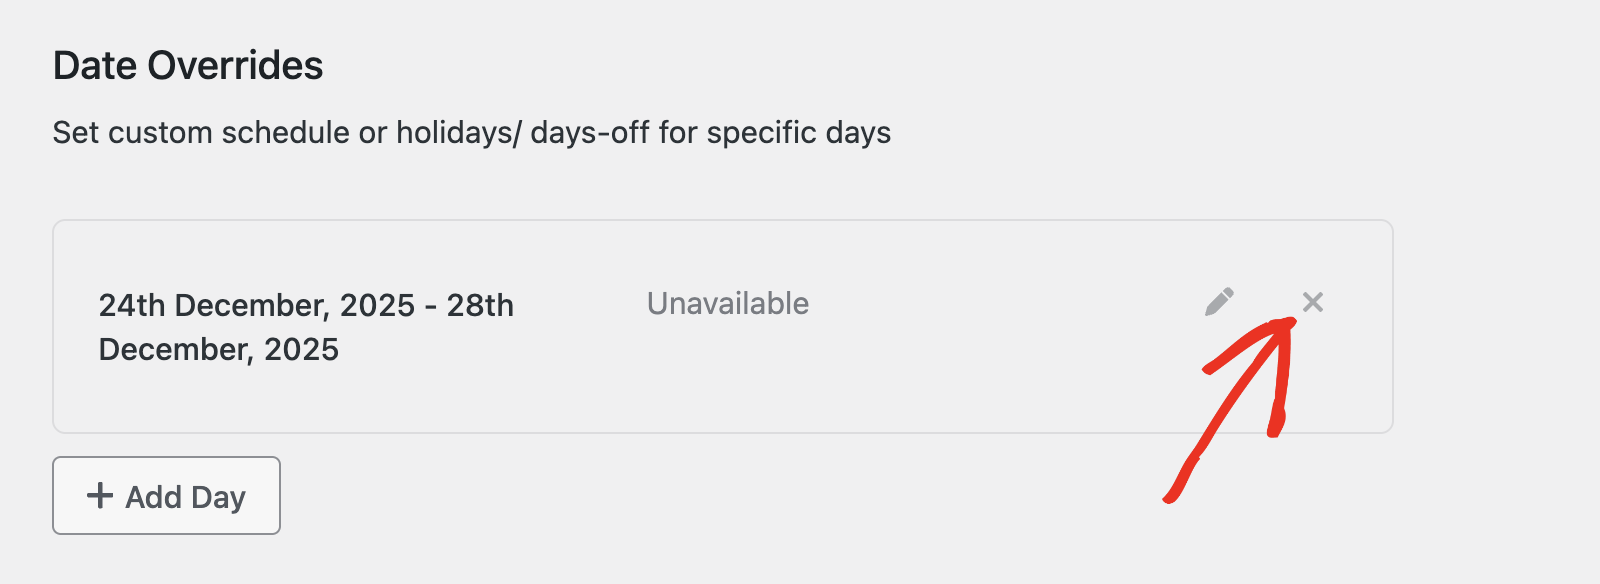The image size is (1600, 584).
Task: Select the edit icon for the December override
Action: click(x=1219, y=301)
